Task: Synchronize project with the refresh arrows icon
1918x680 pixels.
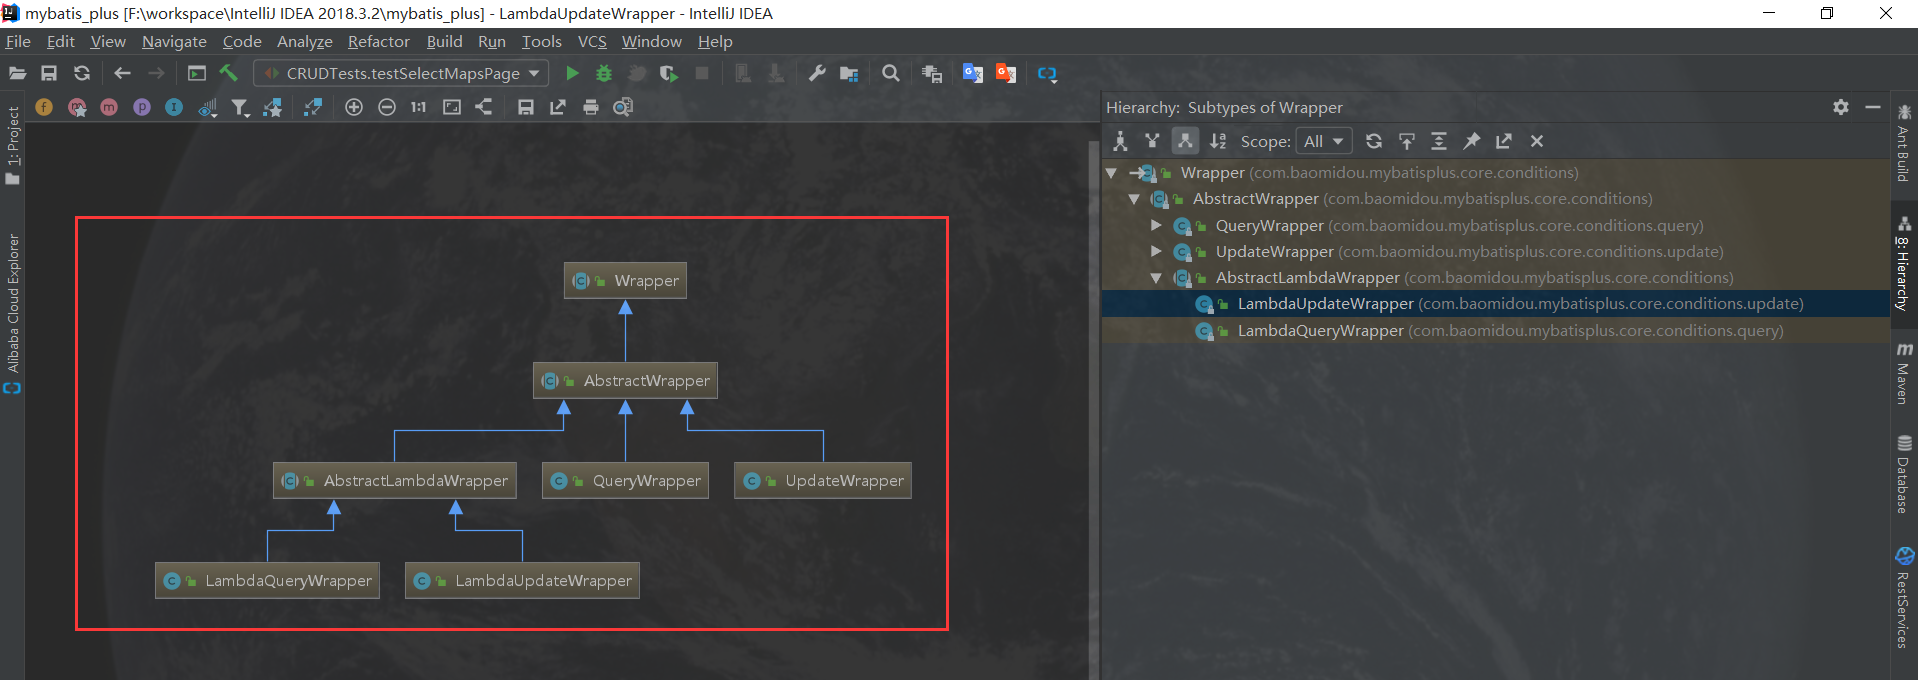Action: [82, 73]
